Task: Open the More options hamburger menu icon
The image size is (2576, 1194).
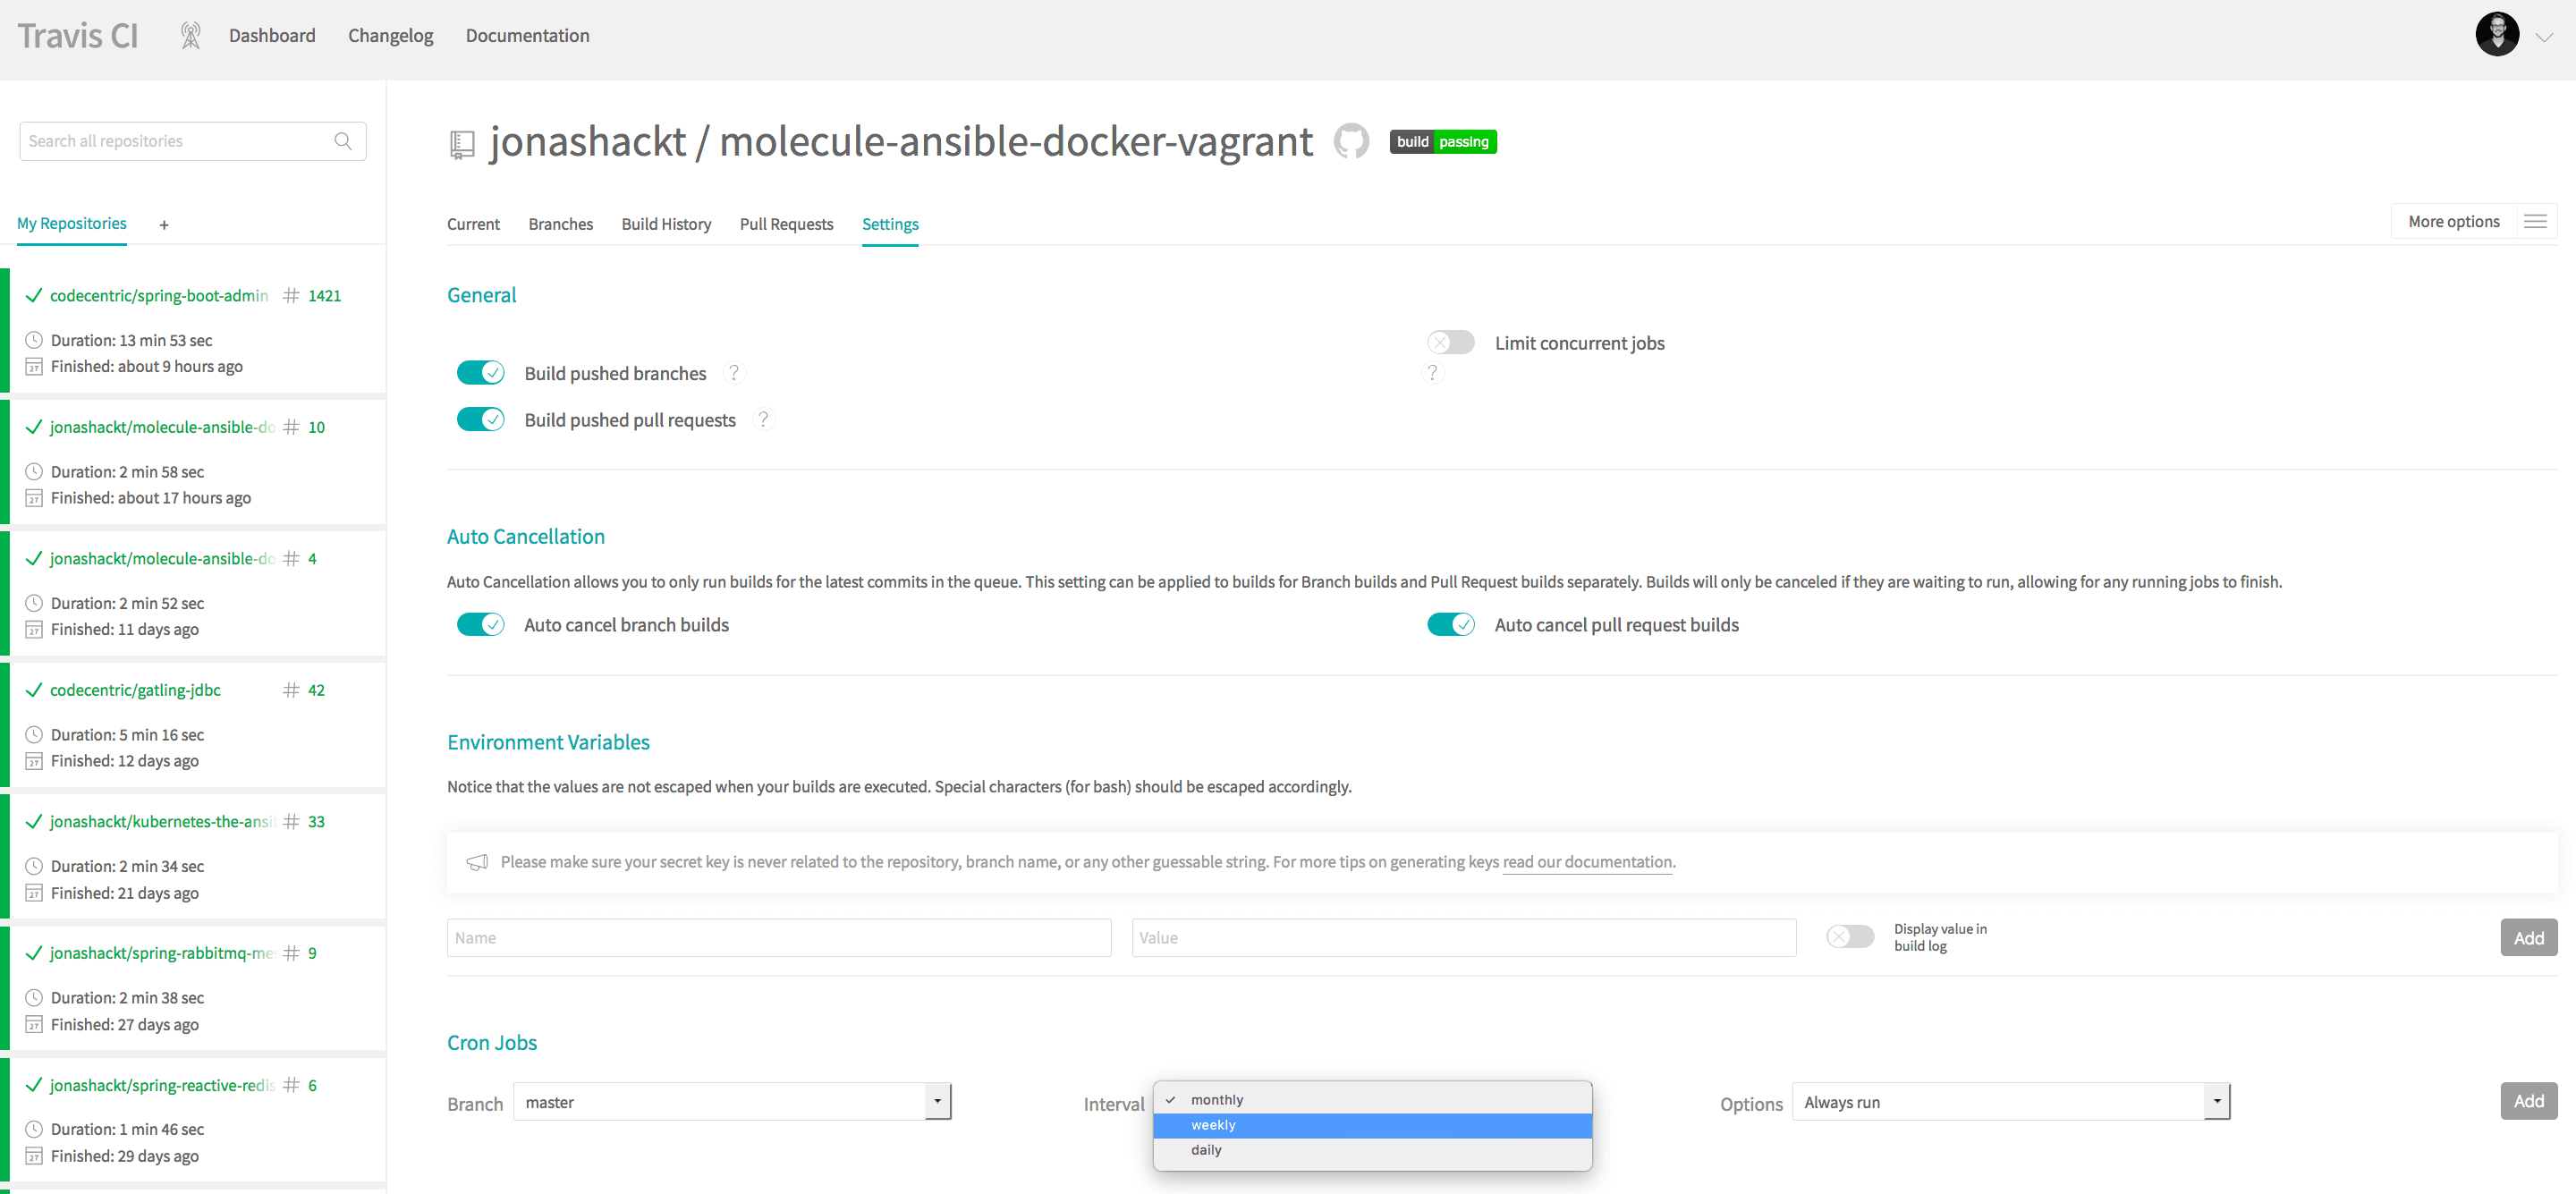Action: (x=2535, y=222)
